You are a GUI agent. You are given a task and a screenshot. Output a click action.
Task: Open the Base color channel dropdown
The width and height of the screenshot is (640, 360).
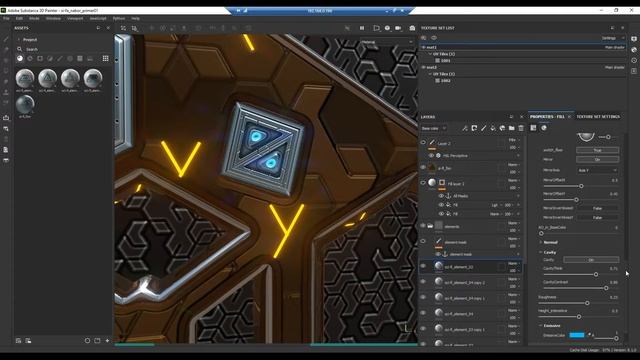[x=433, y=128]
